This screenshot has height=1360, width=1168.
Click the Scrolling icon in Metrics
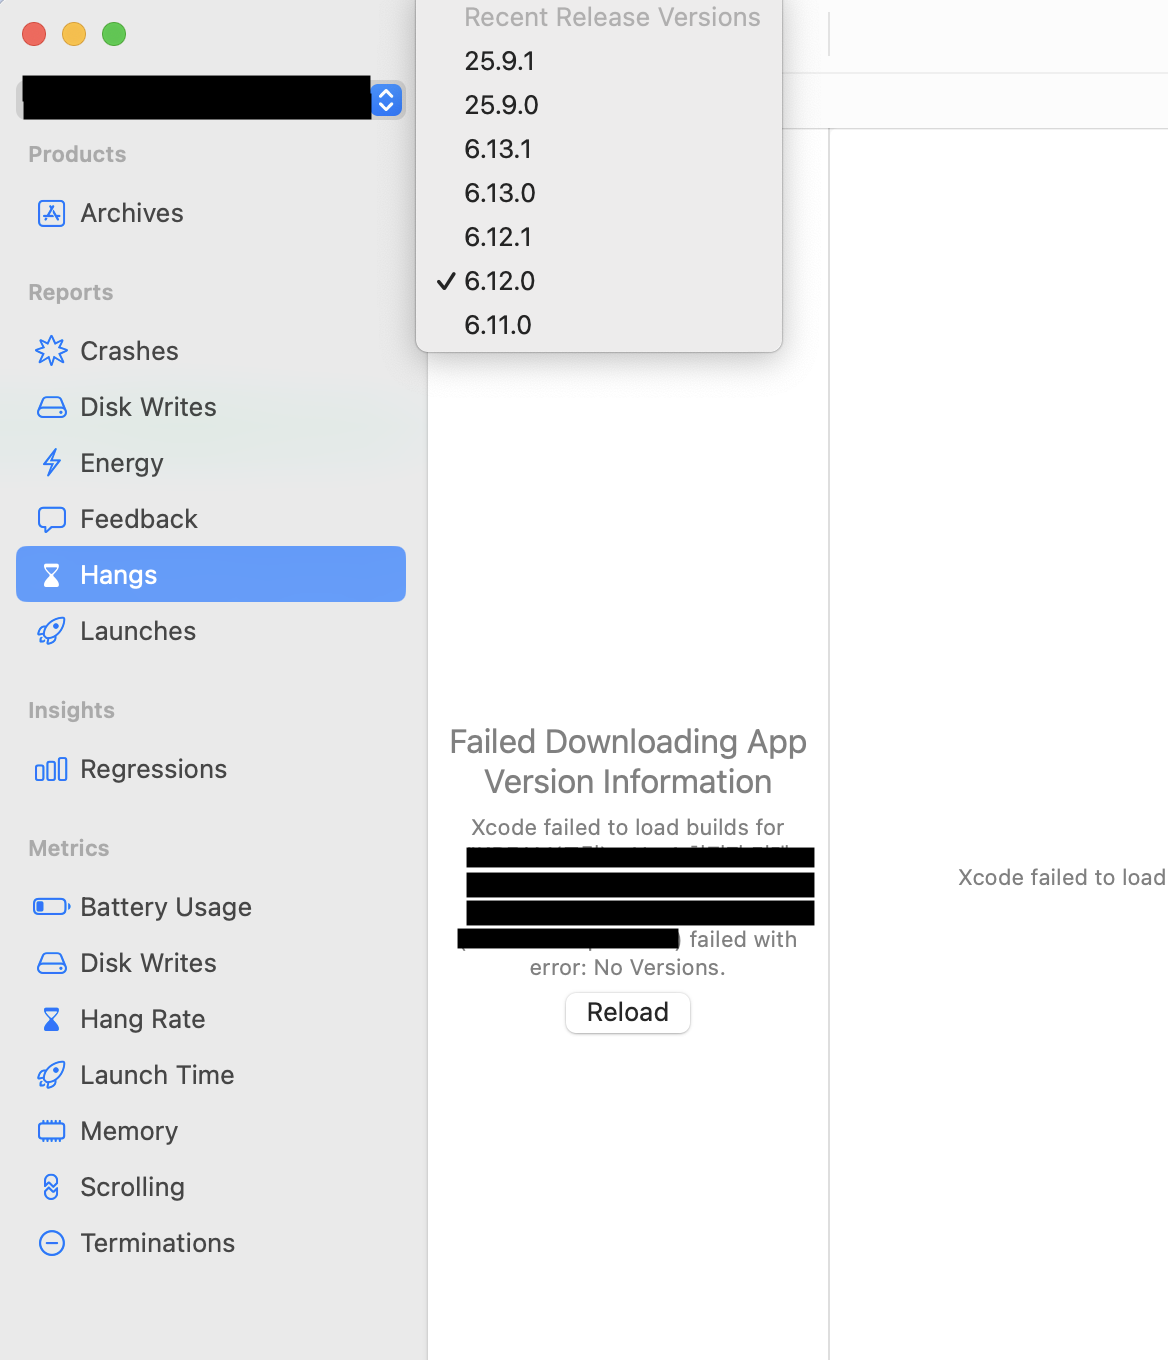(51, 1187)
